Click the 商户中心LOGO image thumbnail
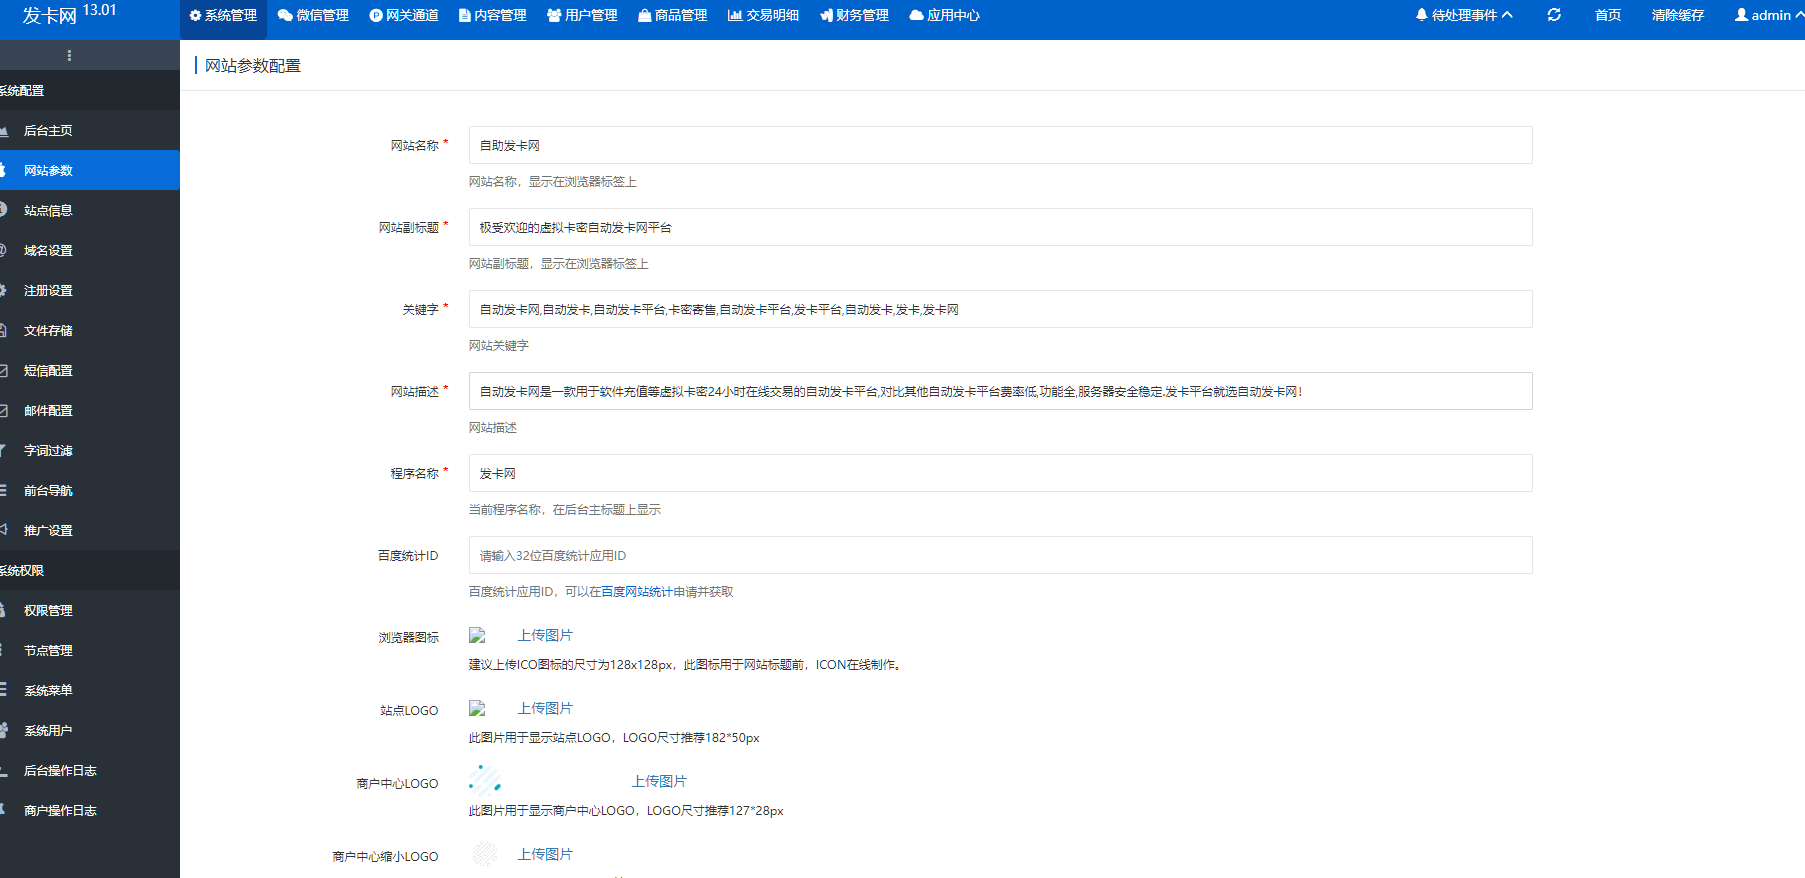The height and width of the screenshot is (878, 1805). [485, 781]
